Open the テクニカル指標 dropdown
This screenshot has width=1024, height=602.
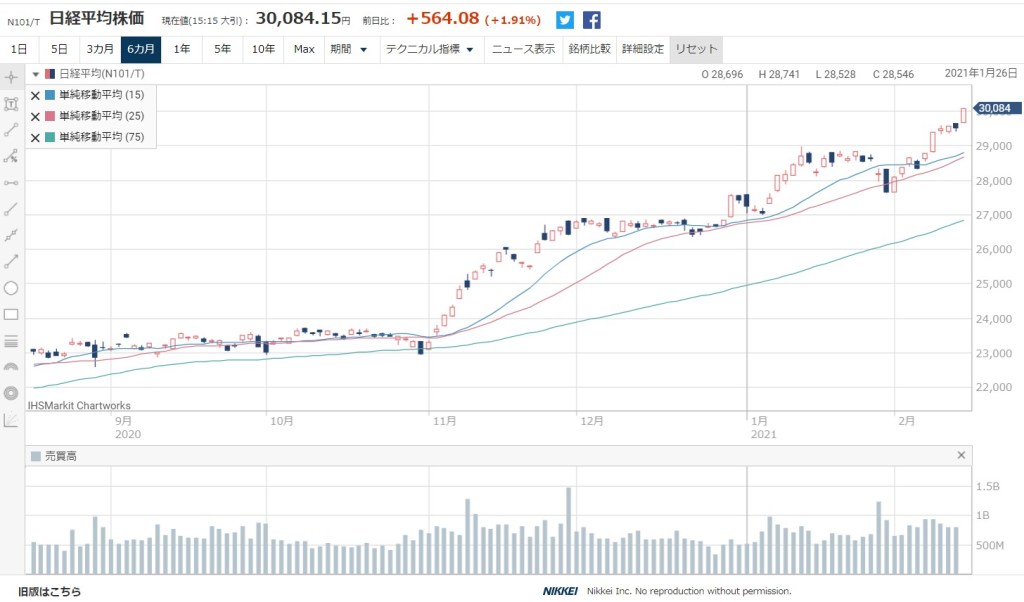(429, 49)
